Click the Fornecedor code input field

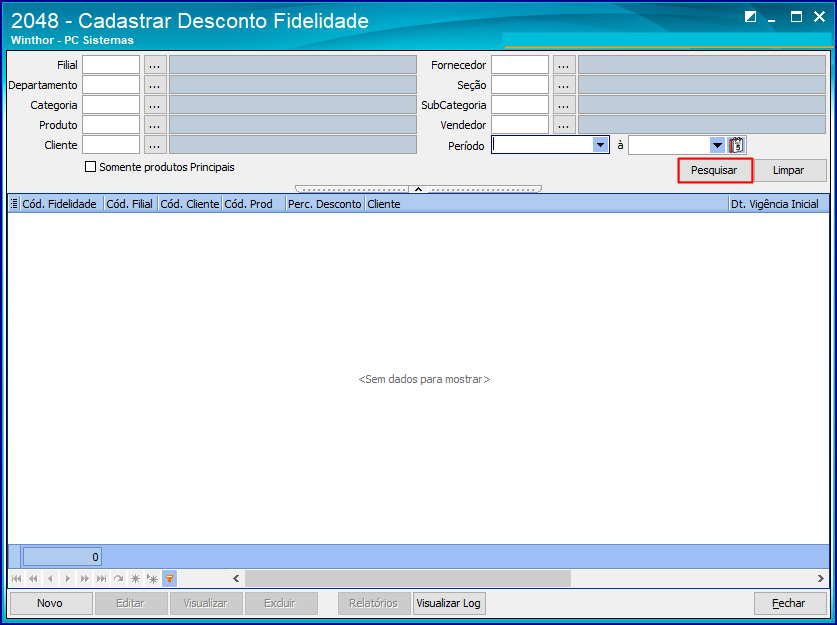coord(520,65)
